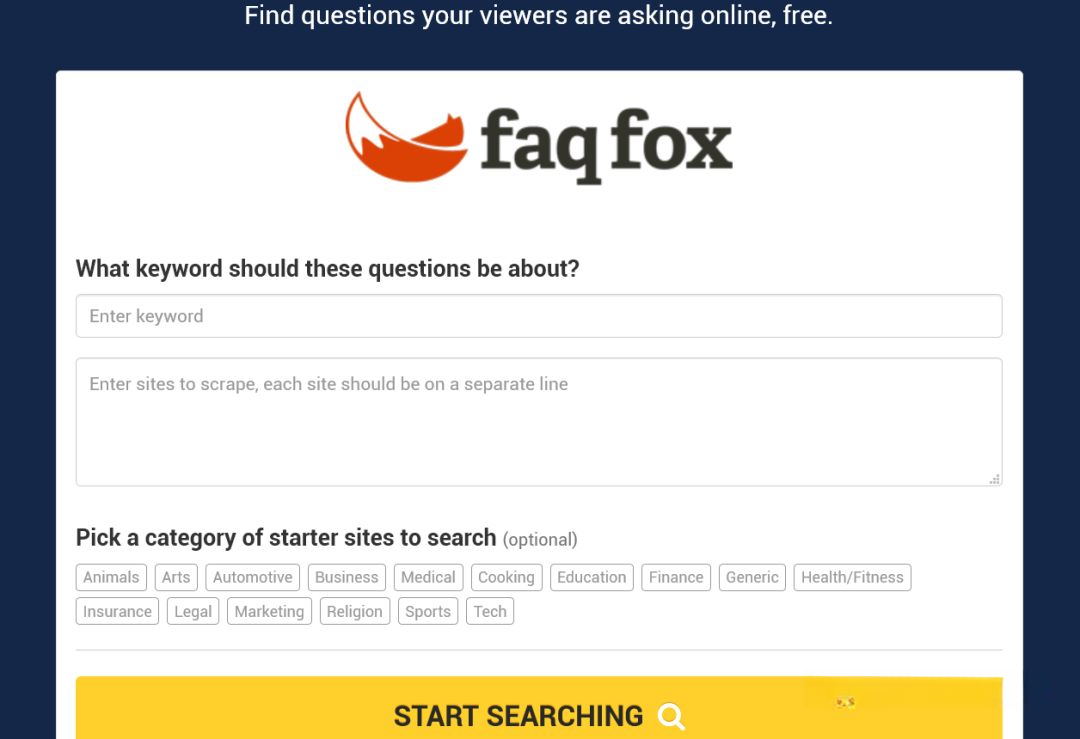Viewport: 1080px width, 739px height.
Task: Choose the Education category
Action: 592,577
